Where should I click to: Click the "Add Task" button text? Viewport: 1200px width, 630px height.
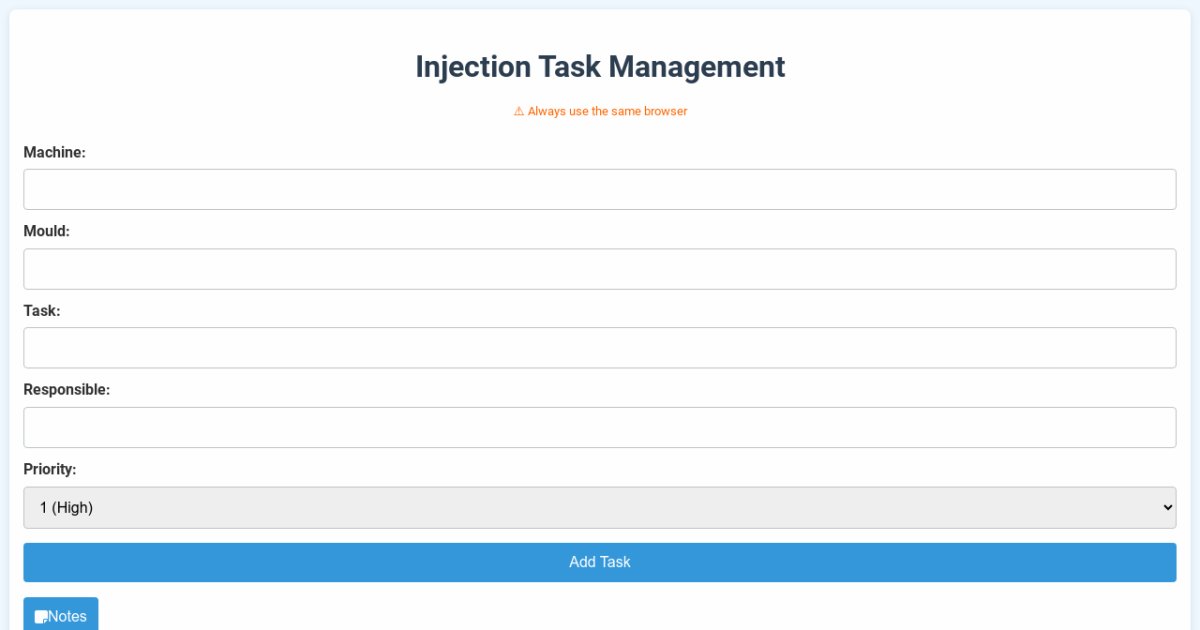[600, 562]
